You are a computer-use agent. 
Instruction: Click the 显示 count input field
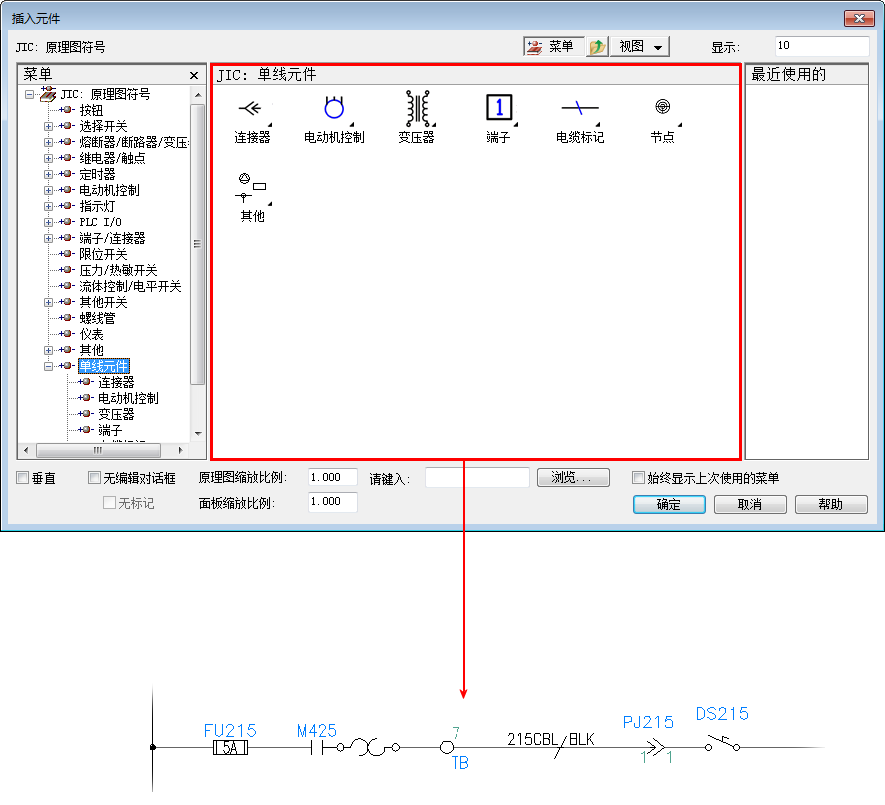point(822,46)
